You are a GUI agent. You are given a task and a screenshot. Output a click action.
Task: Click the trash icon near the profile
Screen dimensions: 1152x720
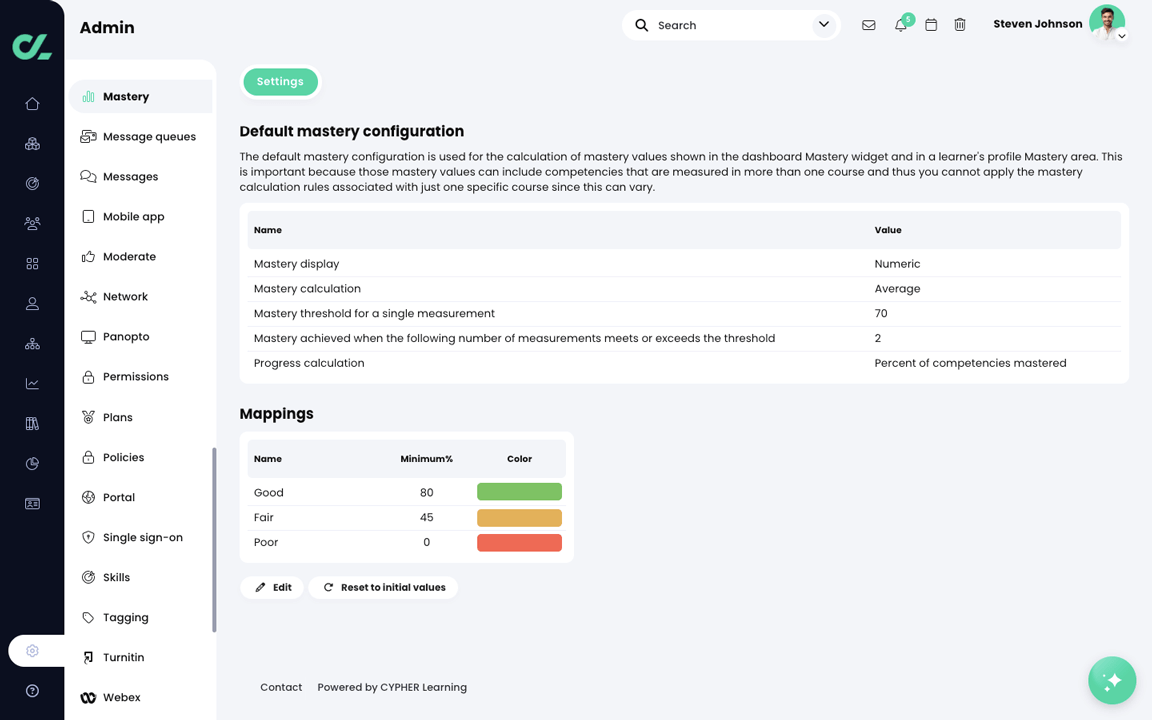(x=960, y=24)
